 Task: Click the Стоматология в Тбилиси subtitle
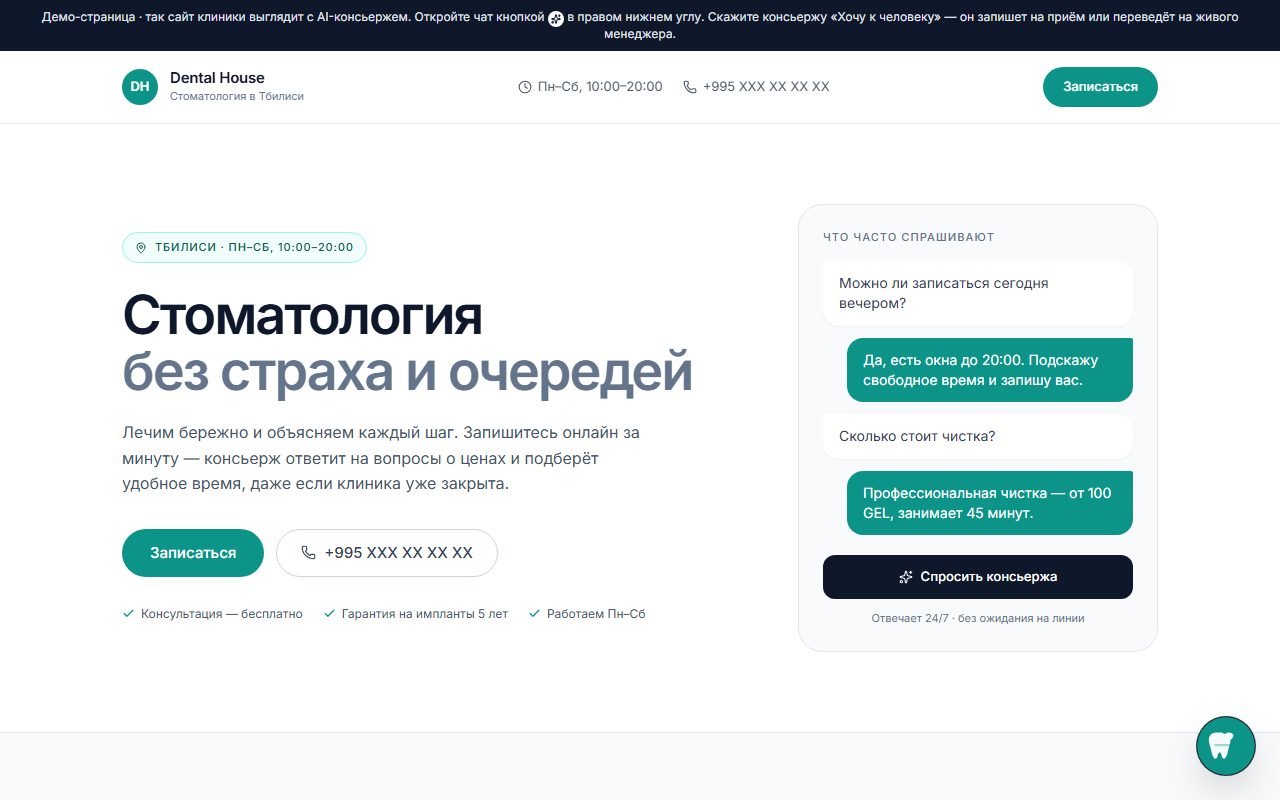(x=237, y=96)
